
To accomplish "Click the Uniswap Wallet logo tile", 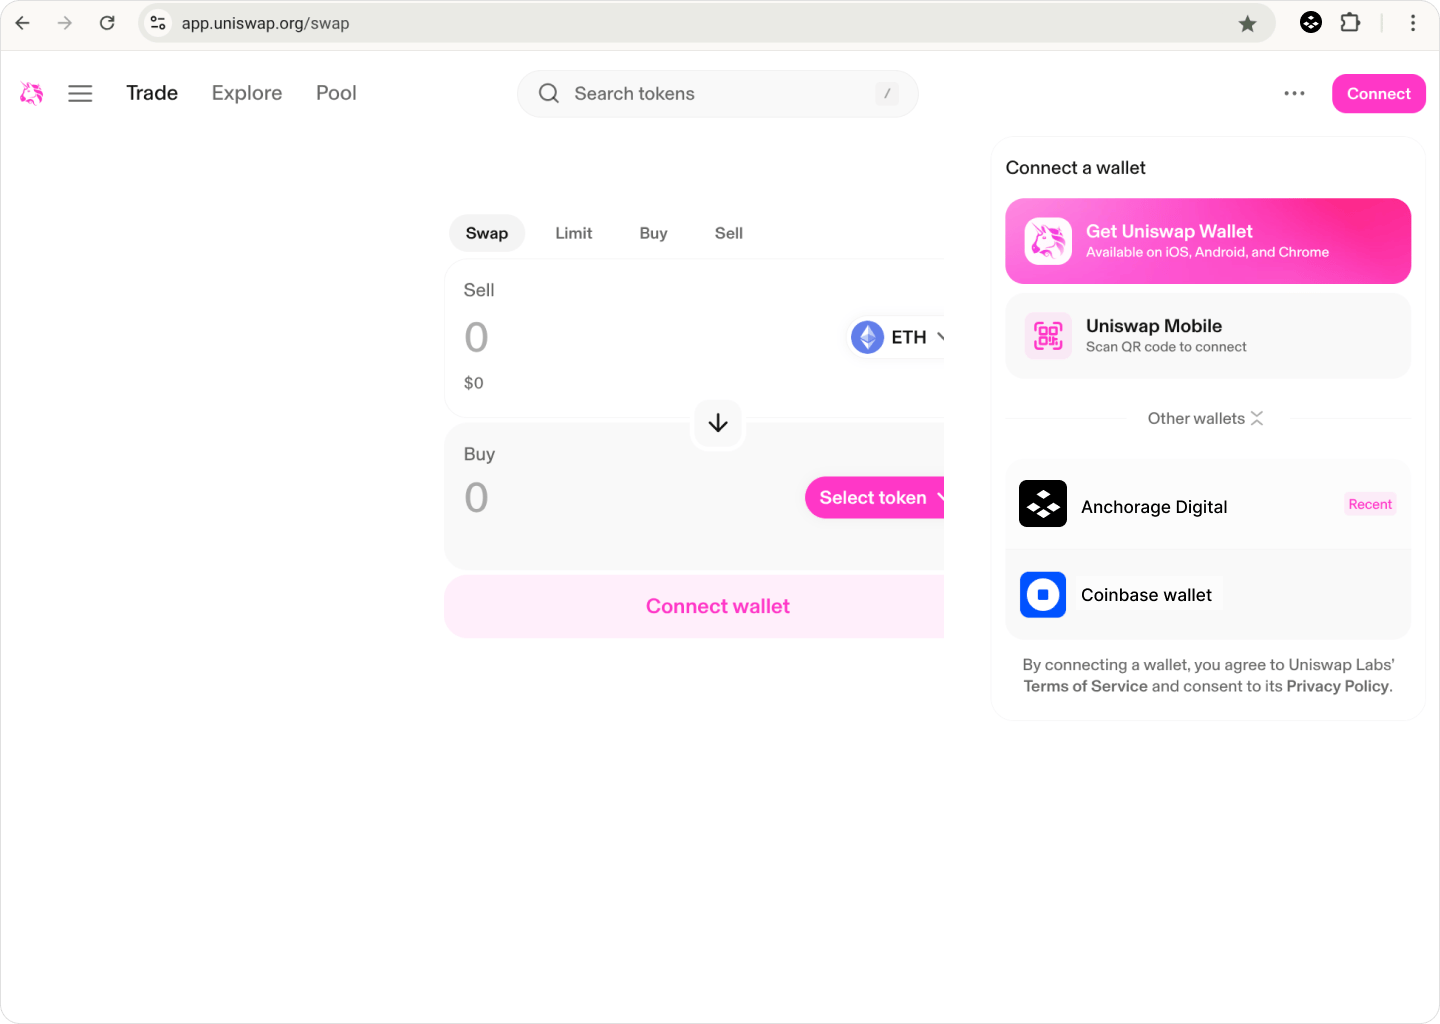I will coord(1048,241).
